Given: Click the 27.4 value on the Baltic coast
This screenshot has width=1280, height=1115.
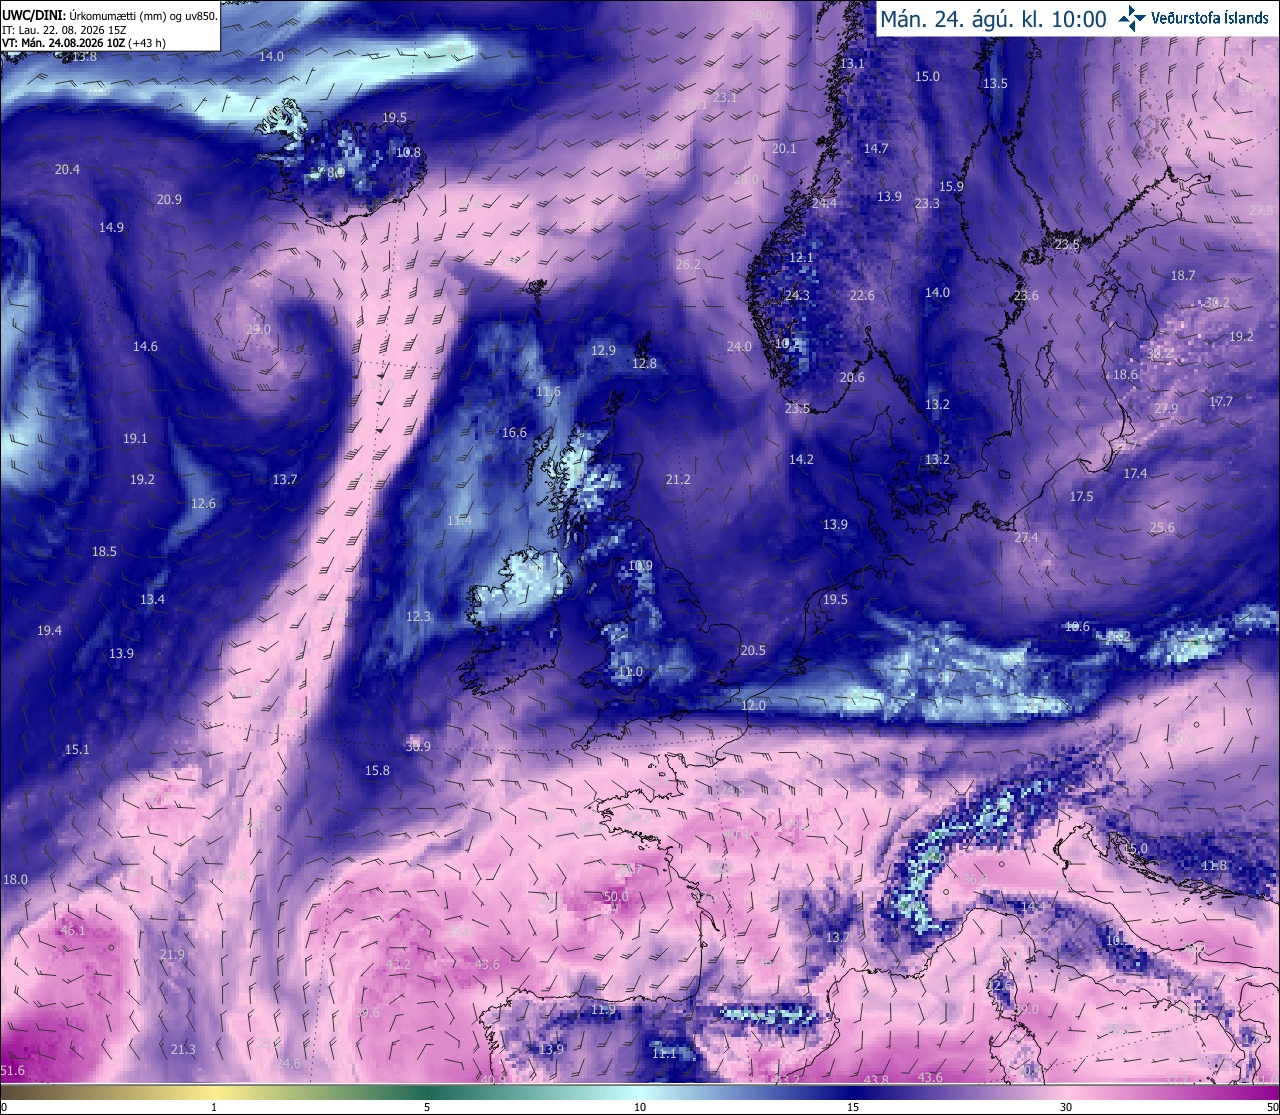Looking at the screenshot, I should (1026, 538).
